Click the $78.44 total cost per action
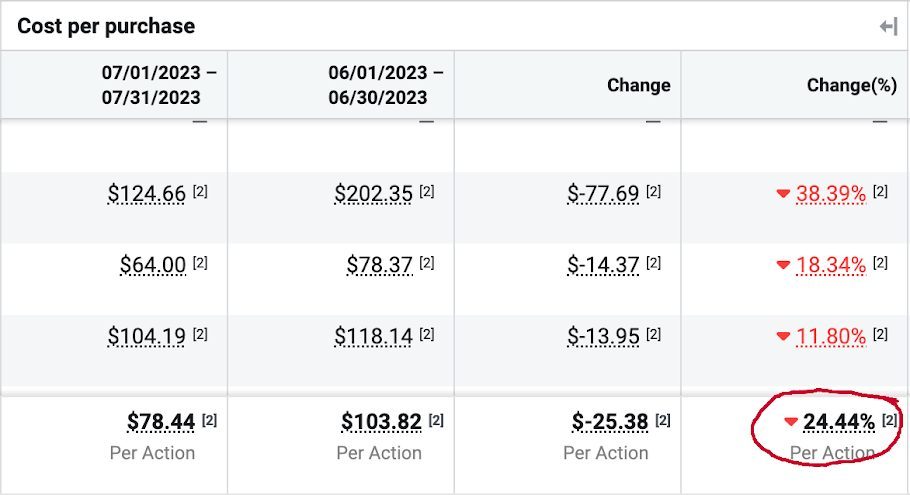 (161, 422)
